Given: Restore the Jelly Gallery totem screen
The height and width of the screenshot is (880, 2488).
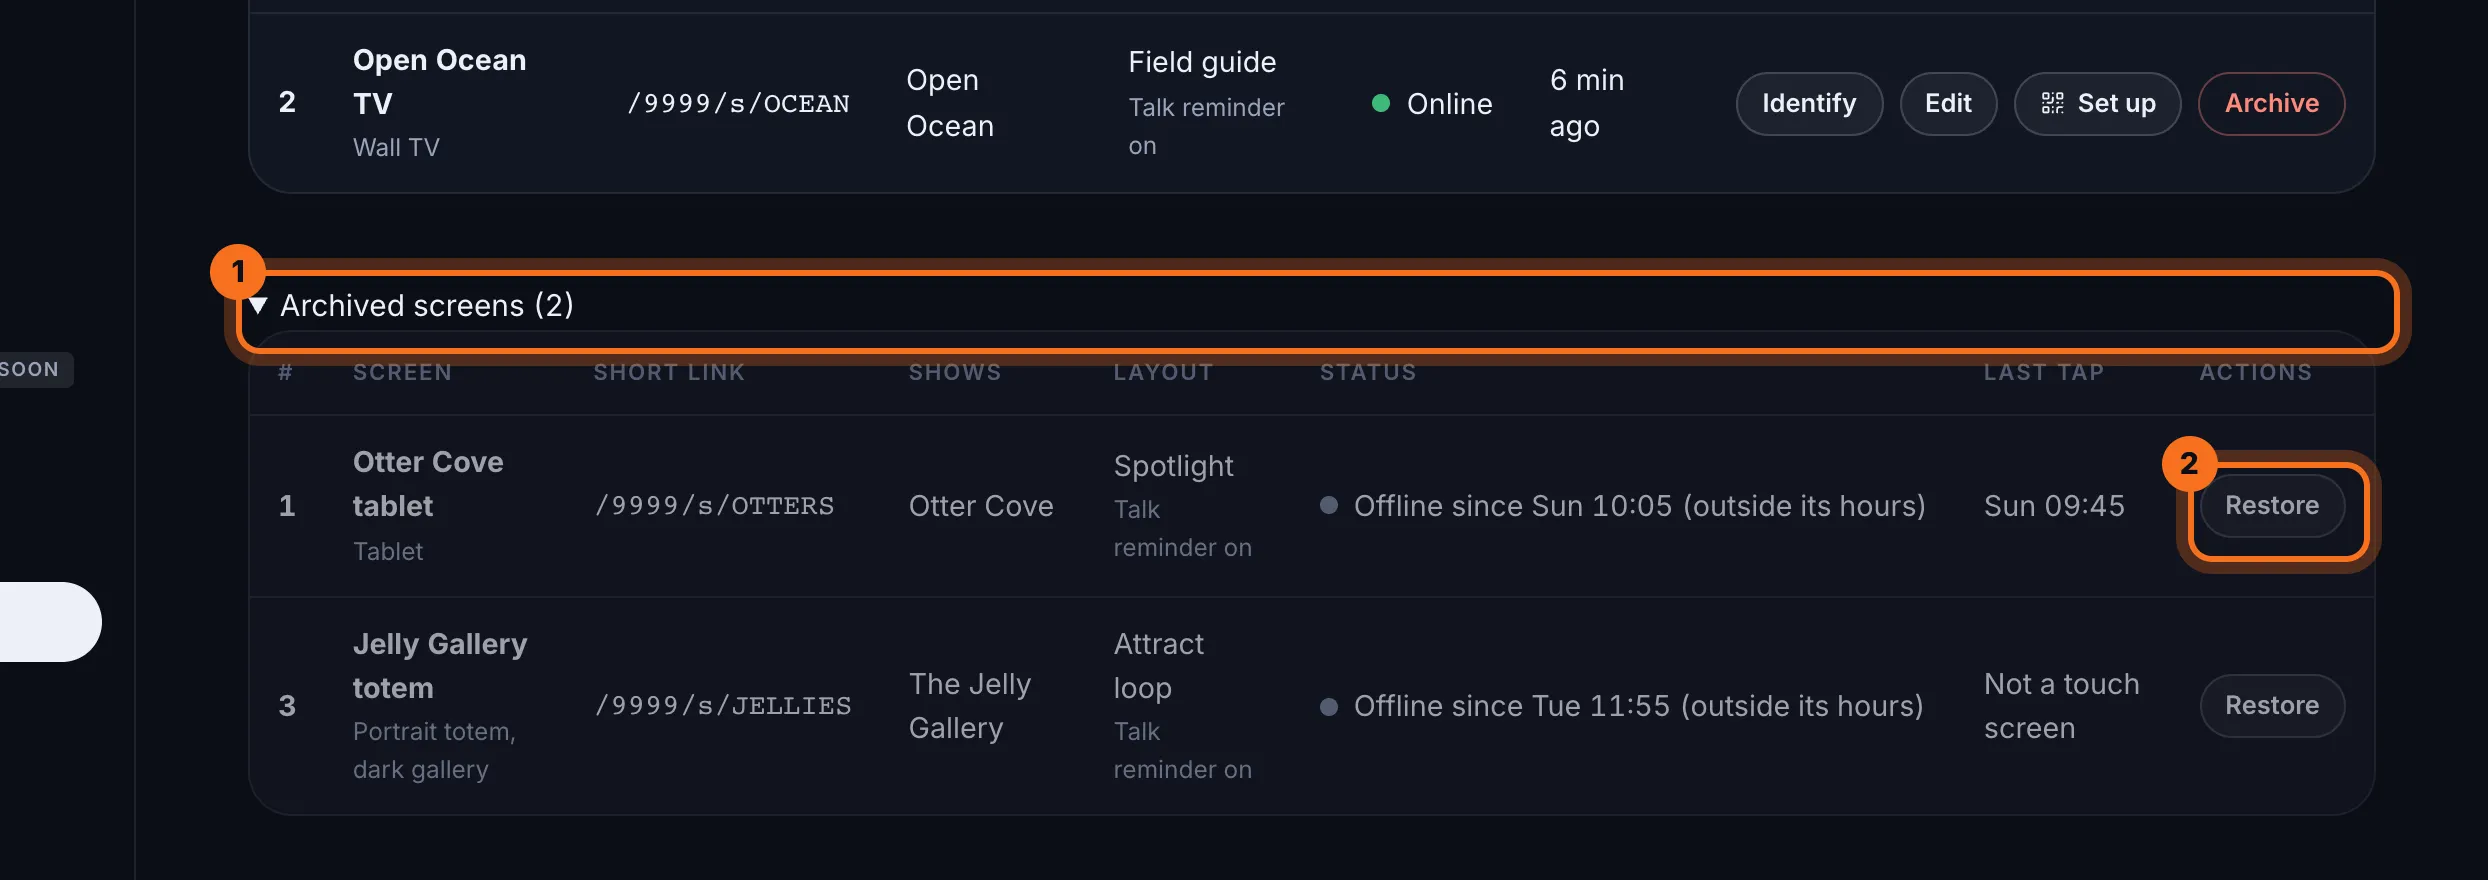Looking at the screenshot, I should [x=2272, y=706].
